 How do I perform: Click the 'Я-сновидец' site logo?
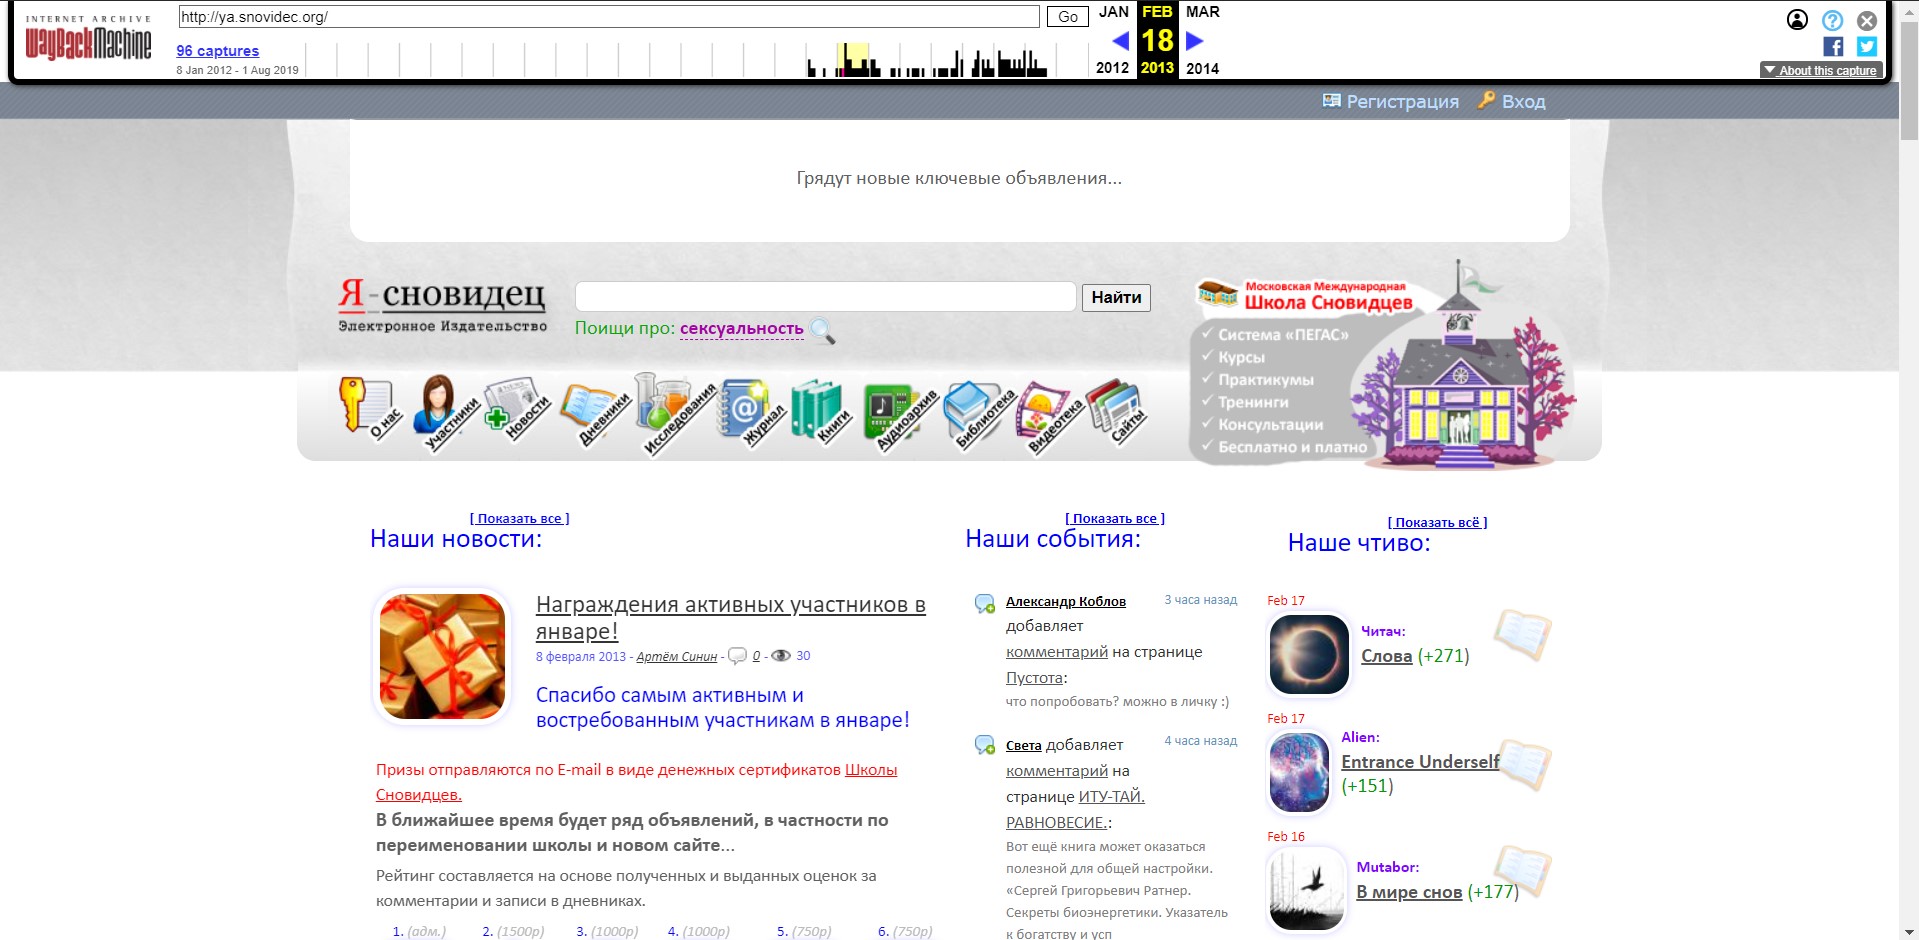(442, 305)
